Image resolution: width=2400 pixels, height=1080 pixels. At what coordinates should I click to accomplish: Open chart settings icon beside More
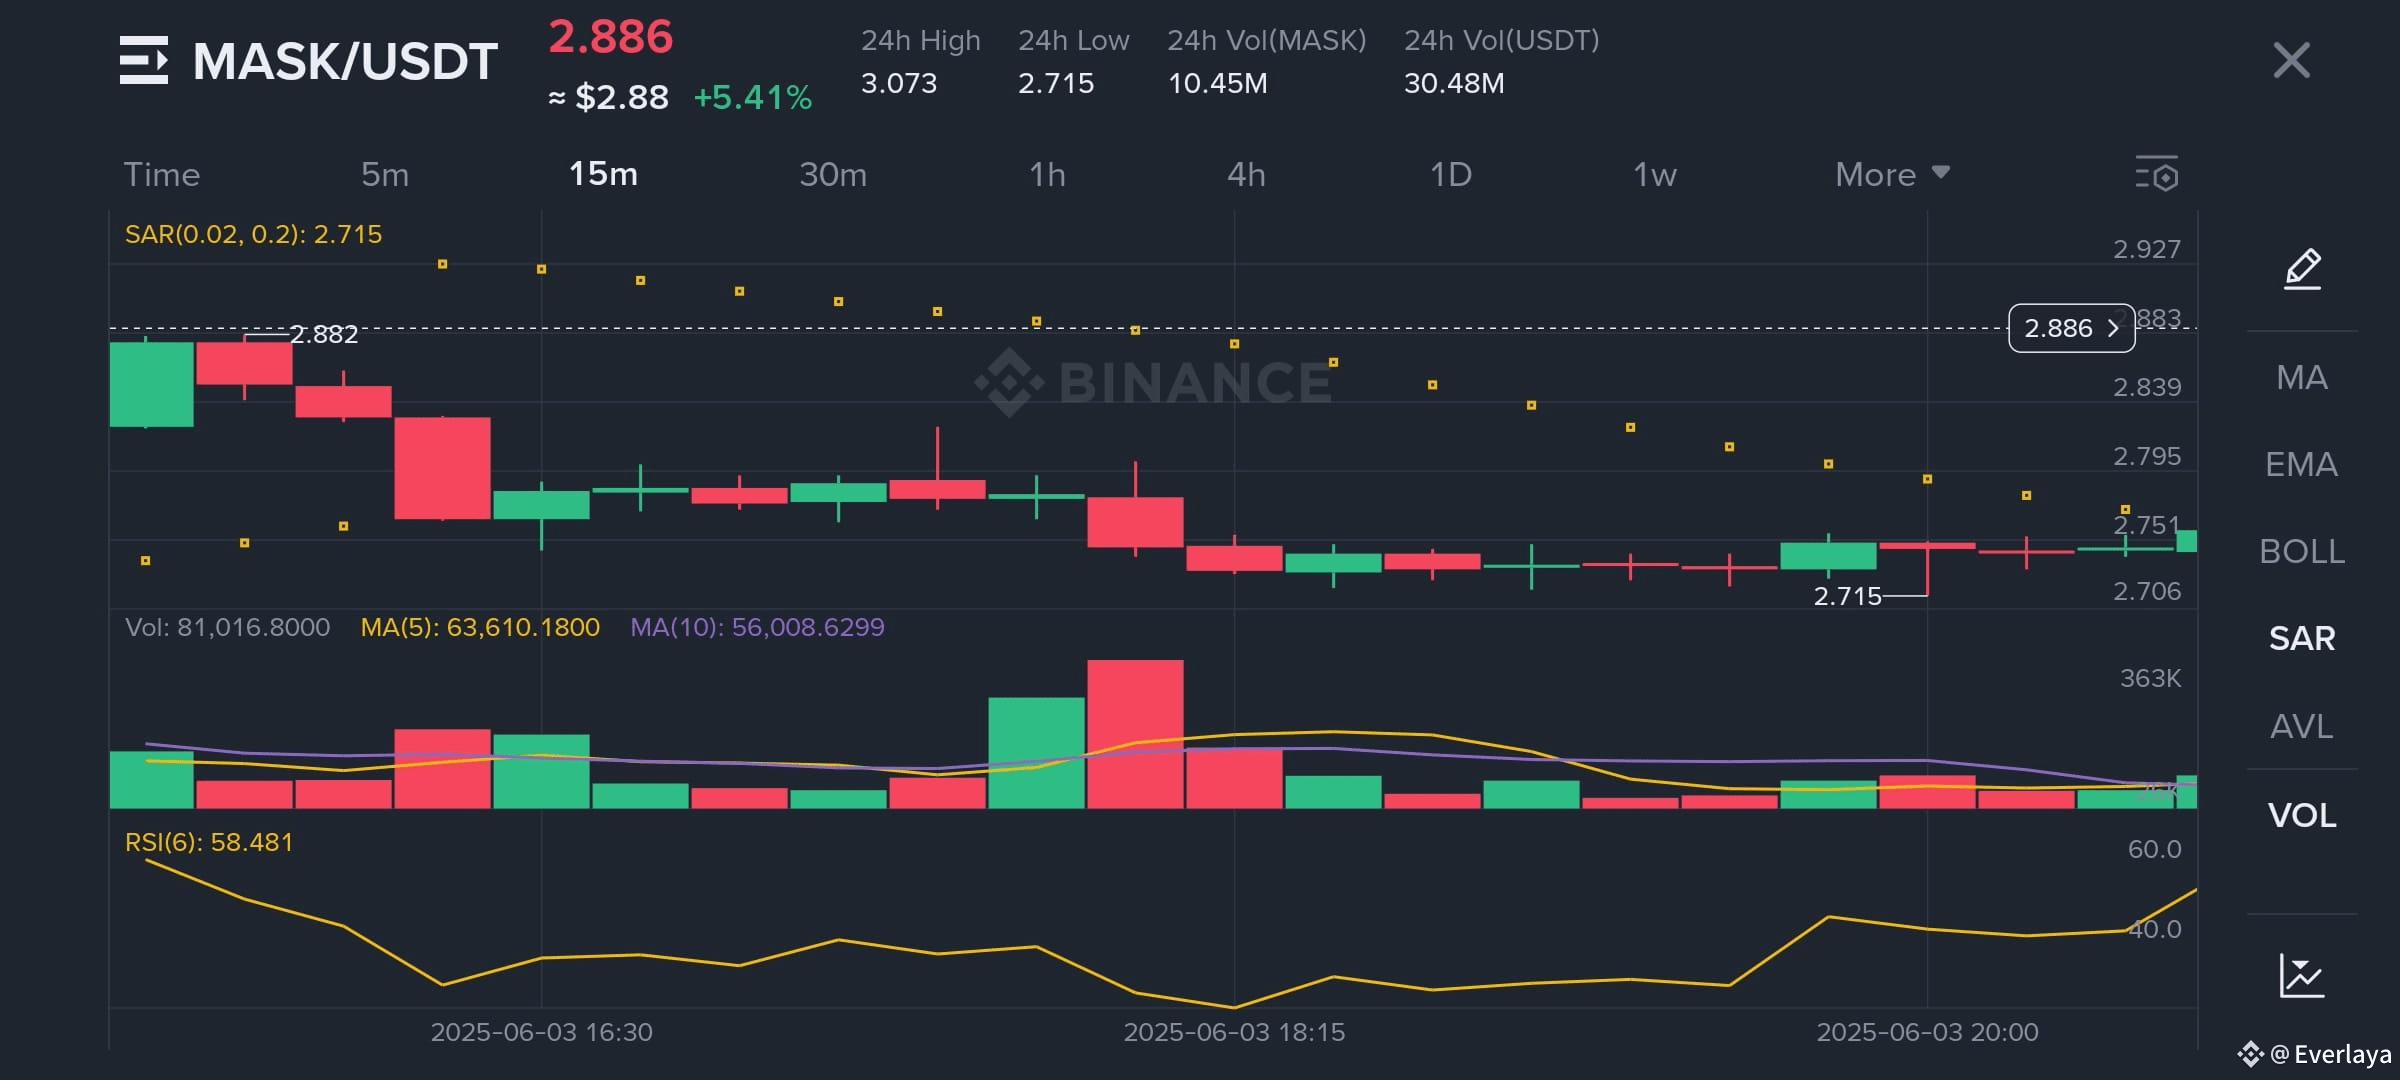click(2157, 174)
